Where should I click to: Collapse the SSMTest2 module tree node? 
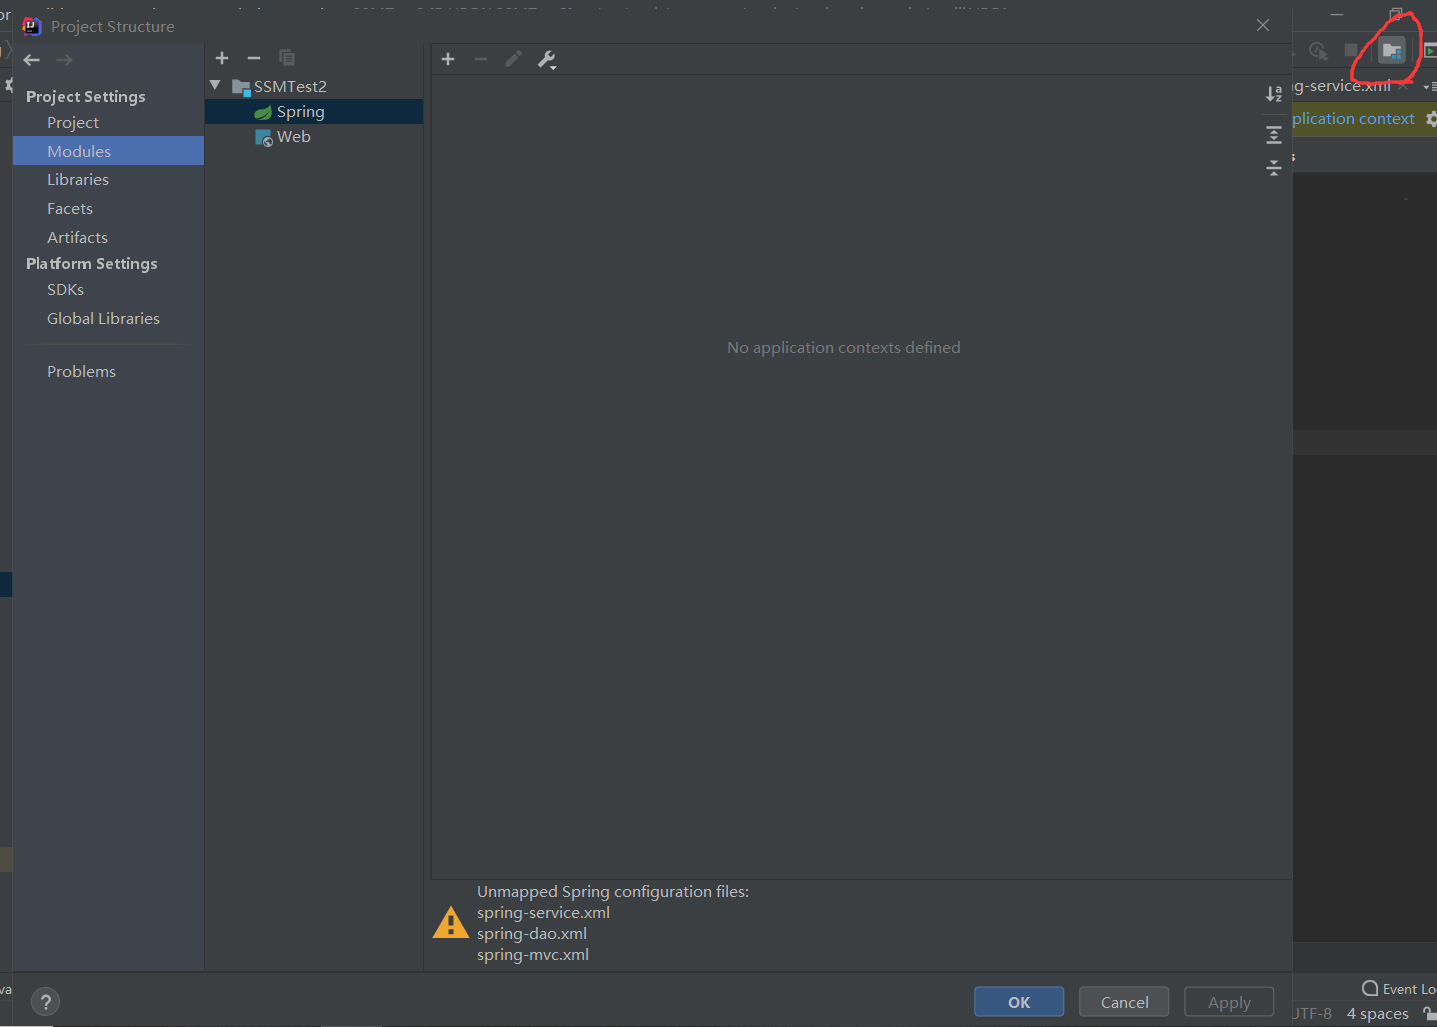(215, 86)
